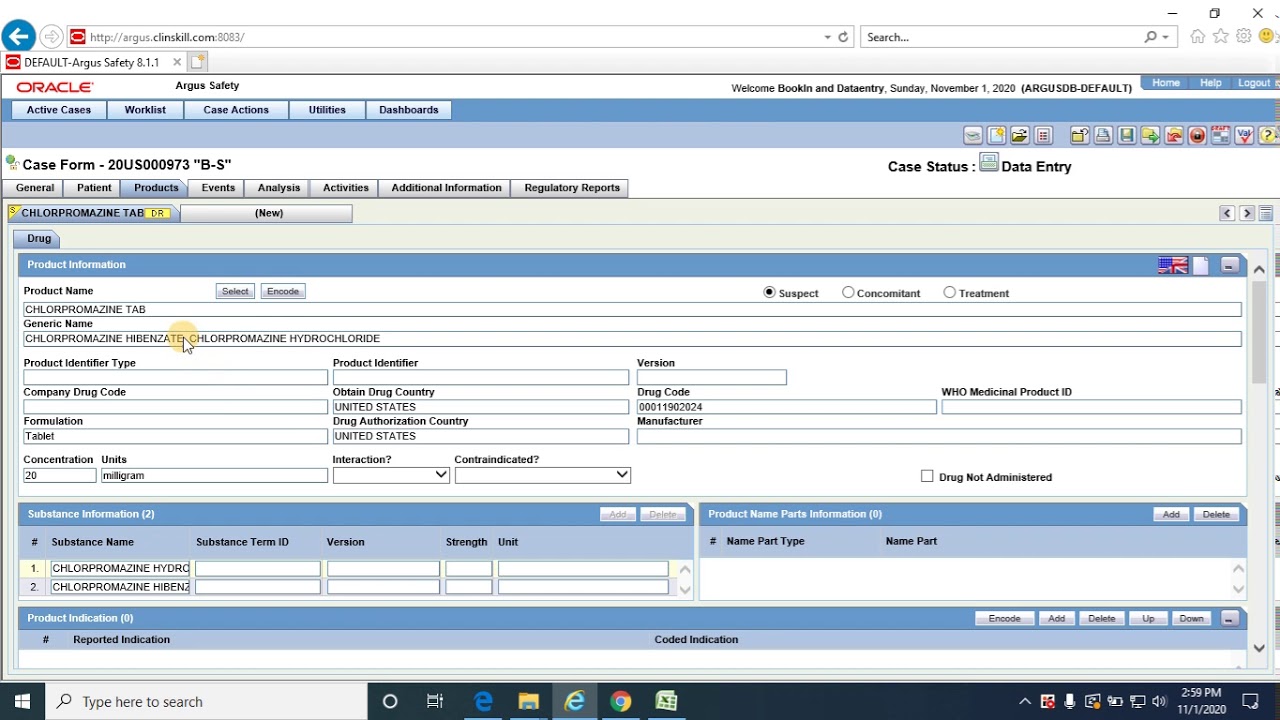The image size is (1280, 720).
Task: Click the print case icon
Action: pos(1103,136)
